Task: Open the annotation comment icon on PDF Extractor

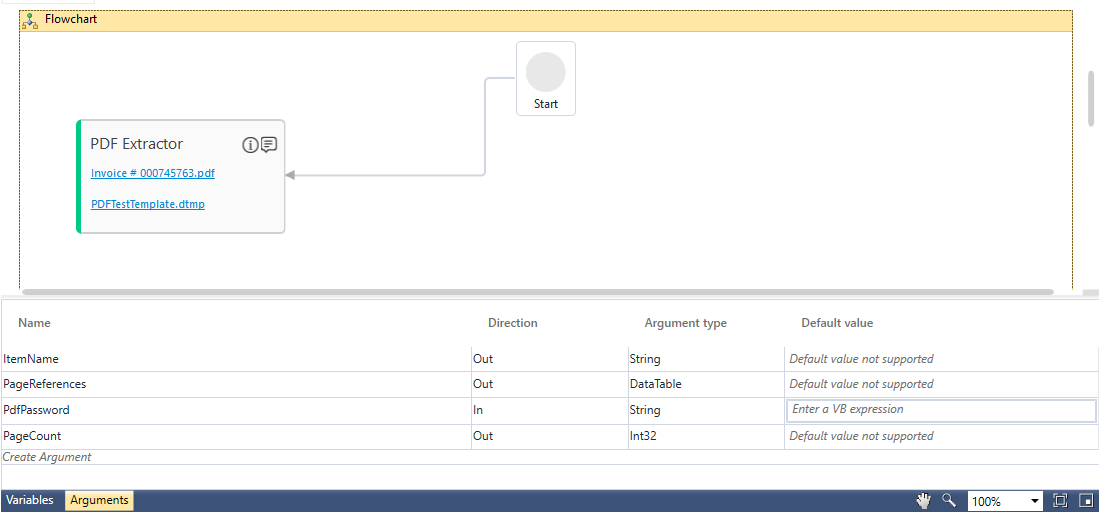Action: tap(269, 145)
